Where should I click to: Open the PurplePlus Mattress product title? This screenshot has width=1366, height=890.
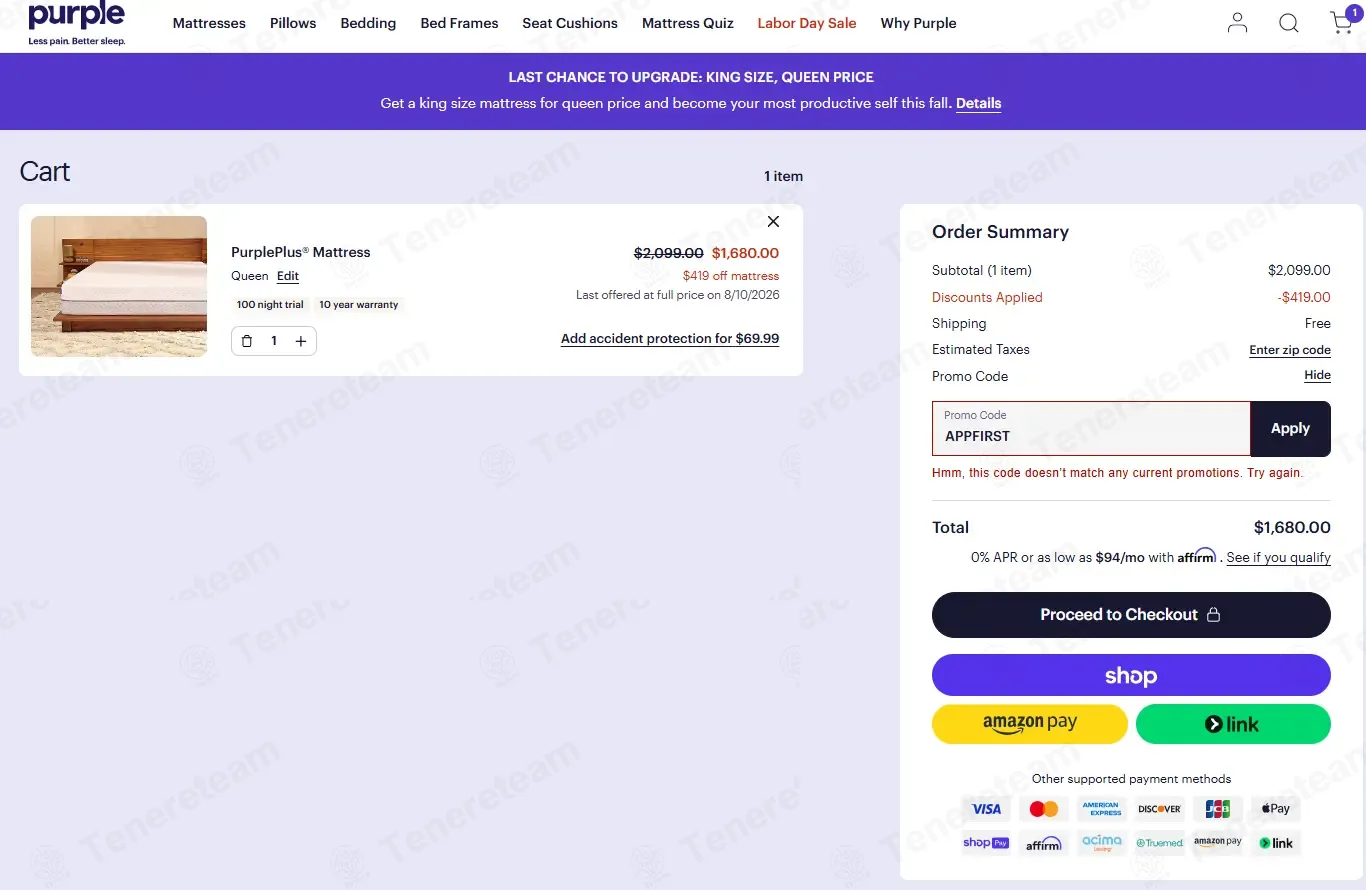click(301, 252)
